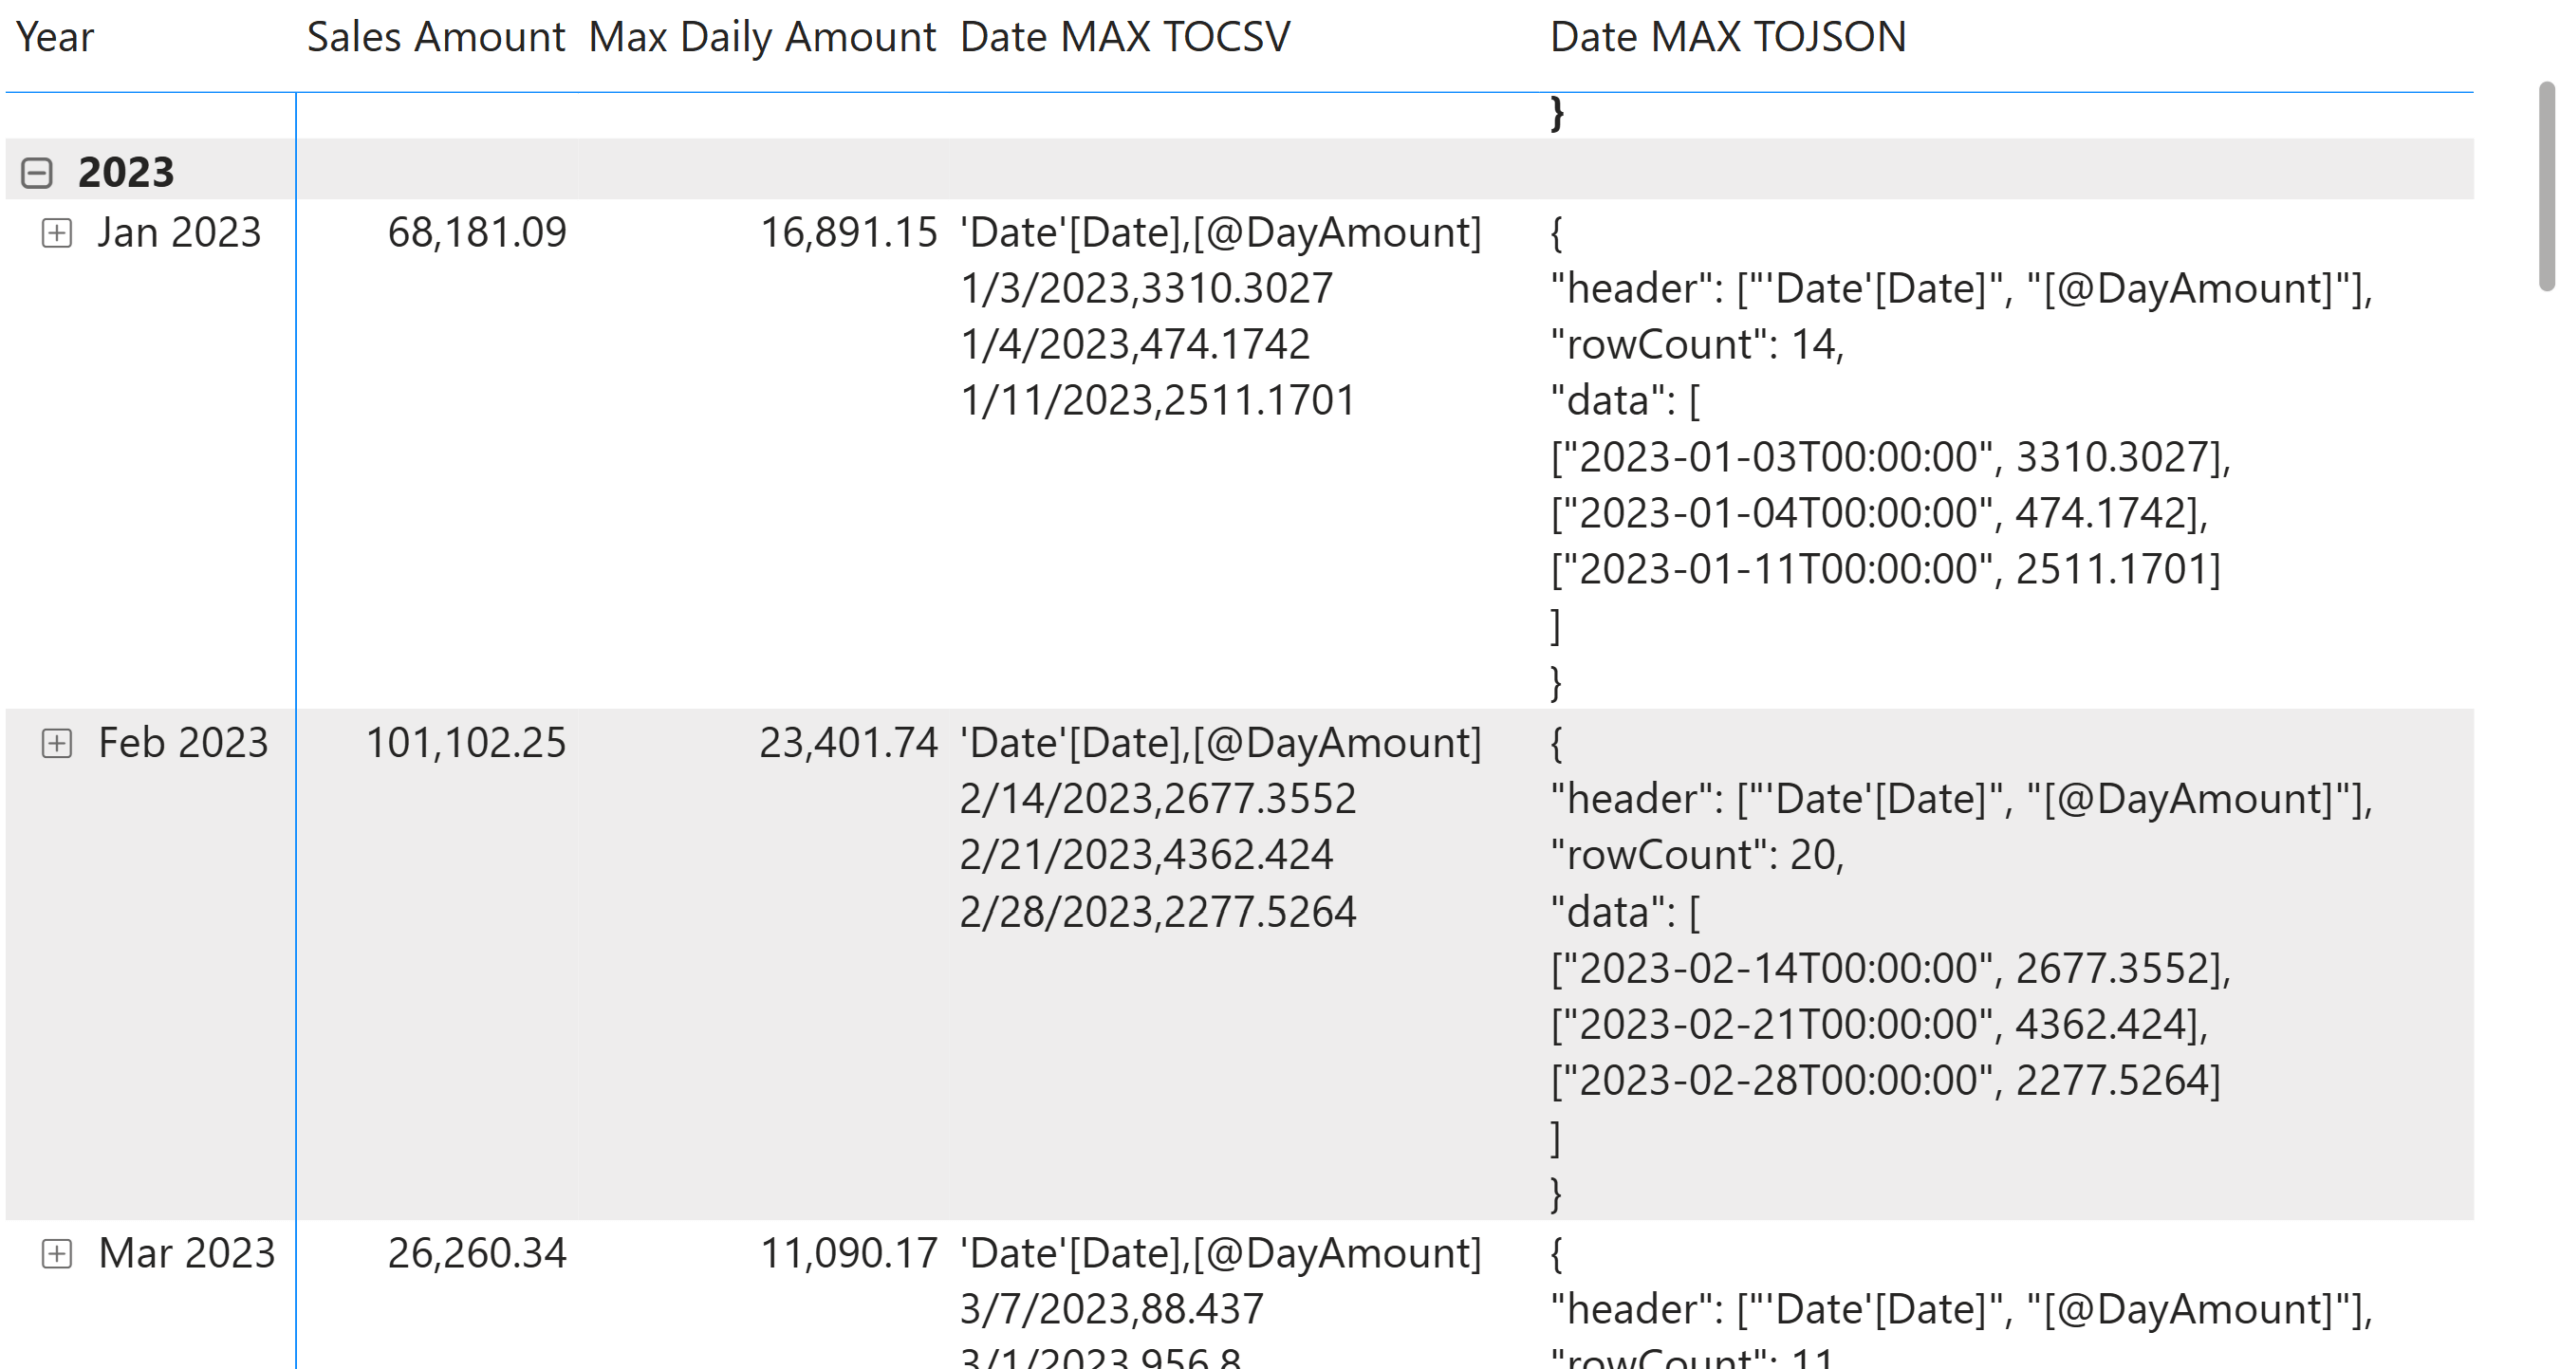This screenshot has height=1369, width=2560.
Task: Expand the Feb 2023 month row
Action: pyautogui.click(x=57, y=743)
